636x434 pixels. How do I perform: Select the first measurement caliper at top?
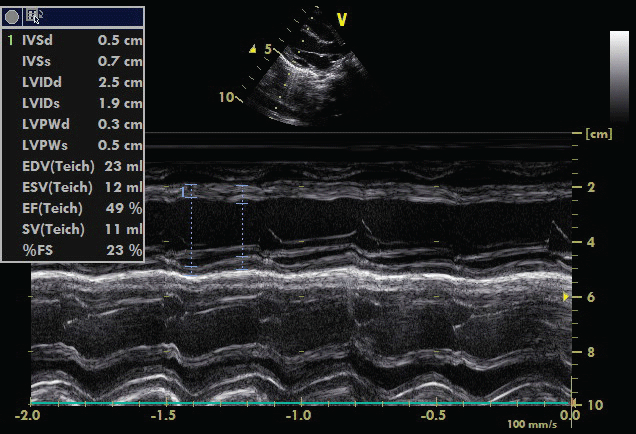click(x=189, y=187)
